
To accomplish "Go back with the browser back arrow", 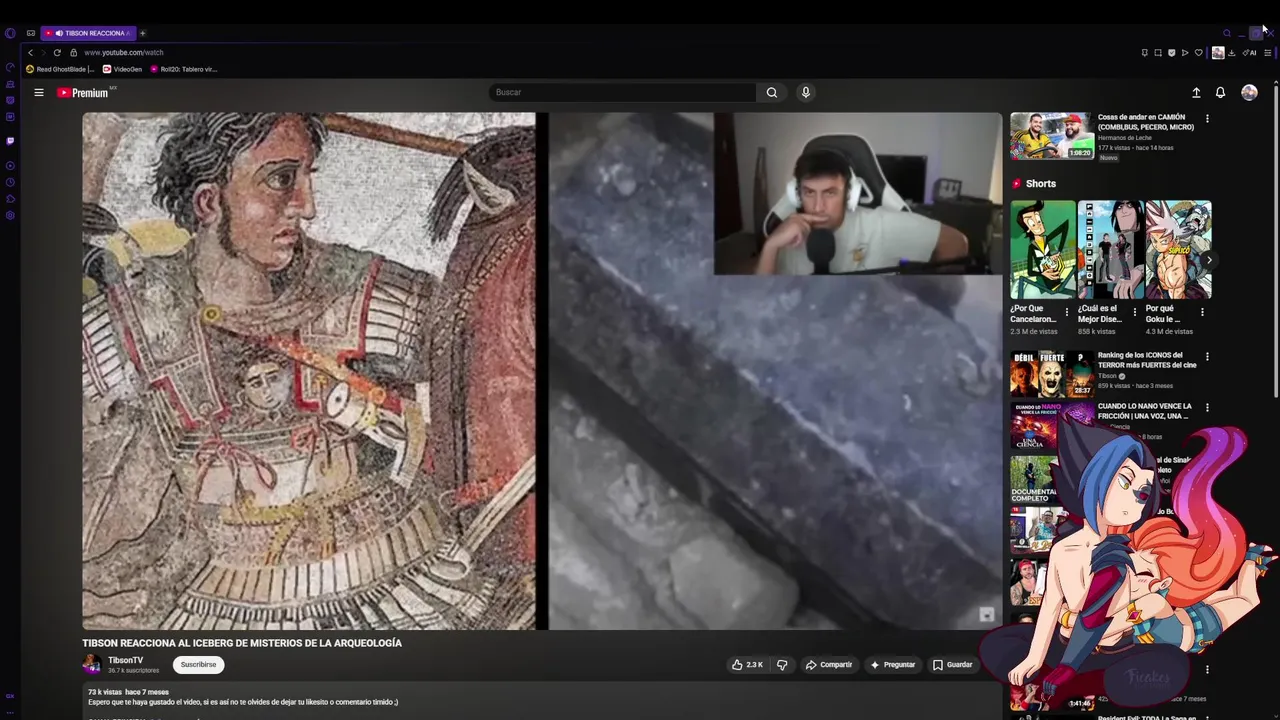I will (x=30, y=52).
